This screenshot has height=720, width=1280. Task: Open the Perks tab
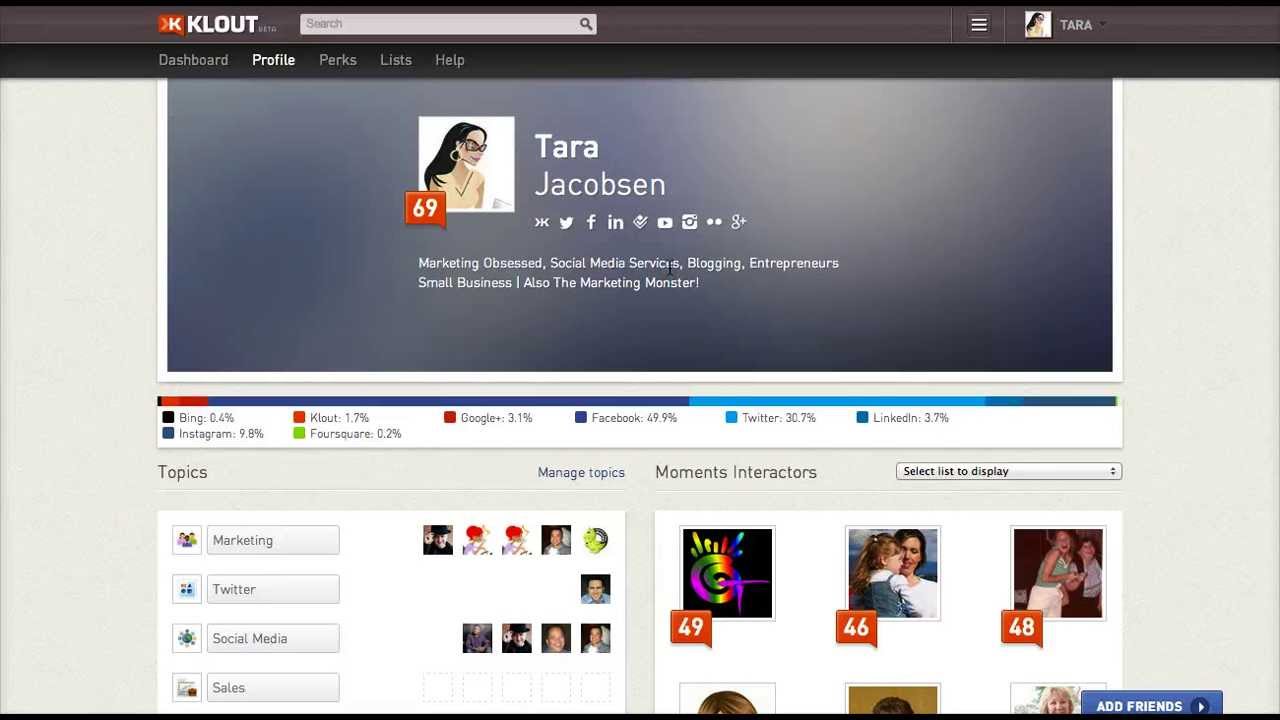tap(338, 60)
